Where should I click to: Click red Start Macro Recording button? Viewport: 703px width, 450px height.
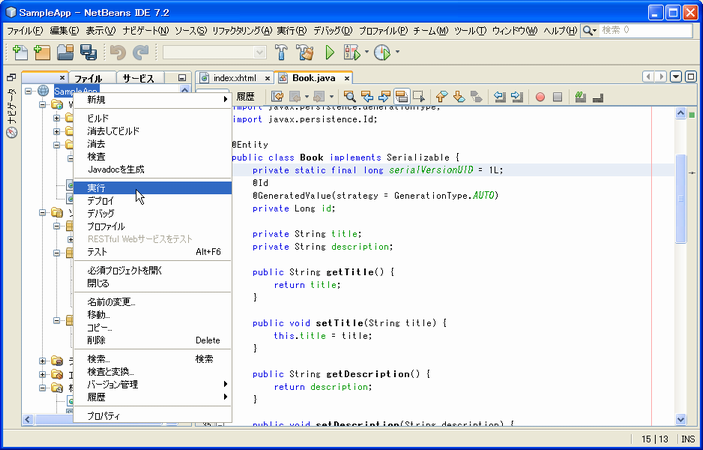pyautogui.click(x=540, y=97)
